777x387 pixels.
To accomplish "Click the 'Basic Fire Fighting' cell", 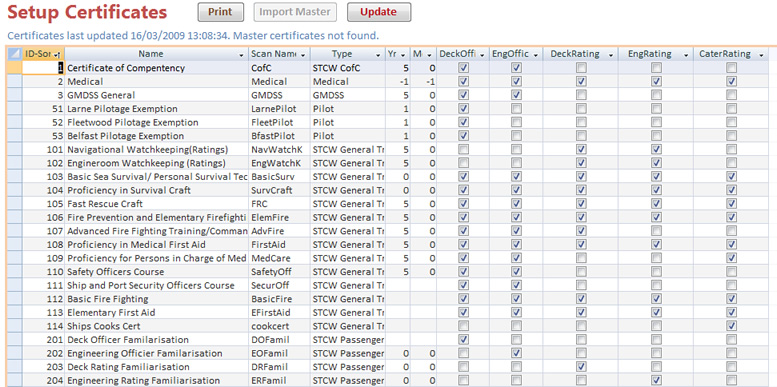I will [156, 299].
